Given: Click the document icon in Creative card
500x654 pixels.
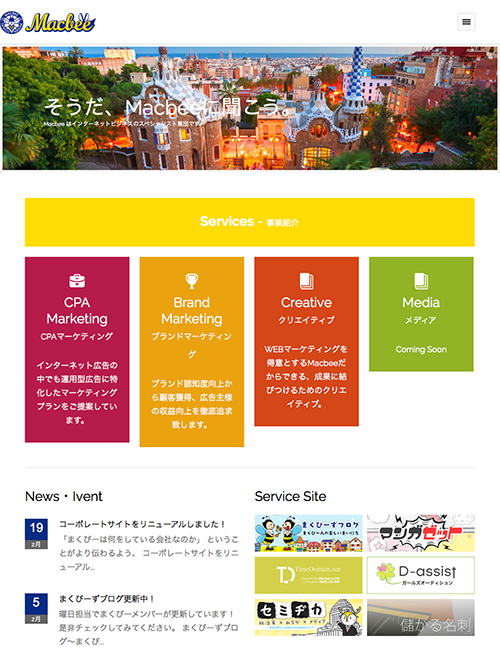Looking at the screenshot, I should click(307, 281).
